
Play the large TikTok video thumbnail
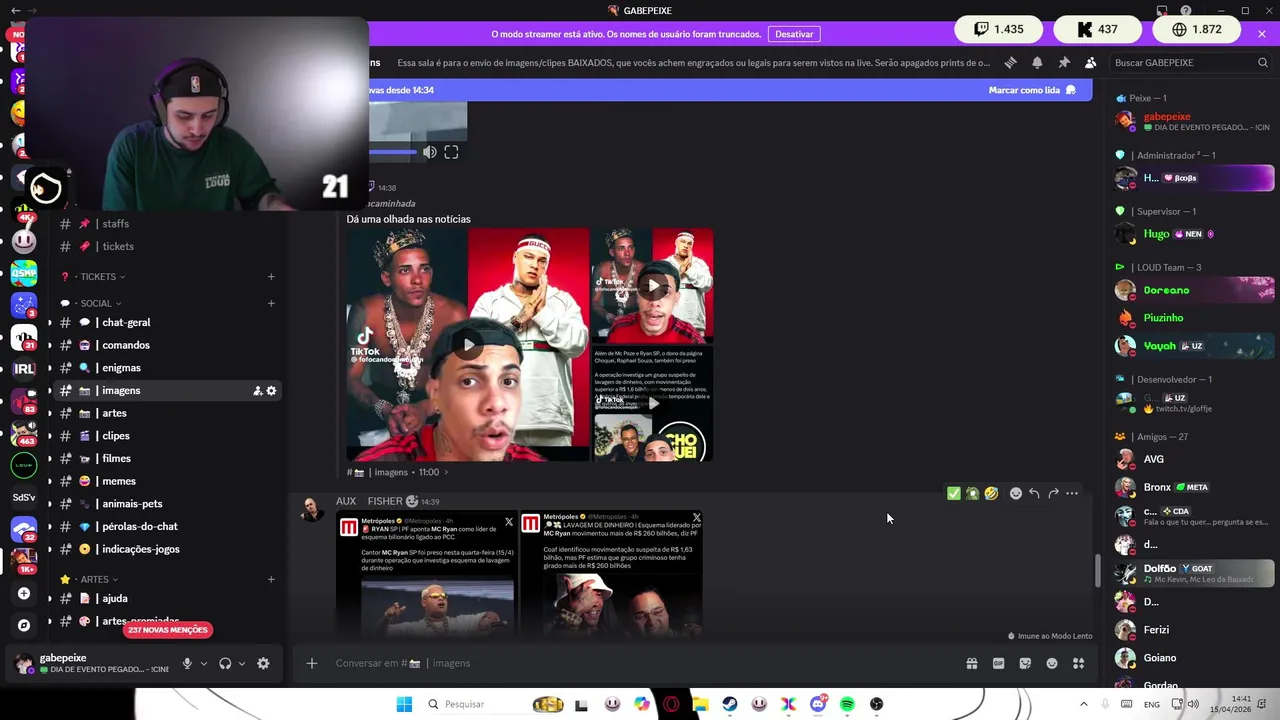pos(468,345)
